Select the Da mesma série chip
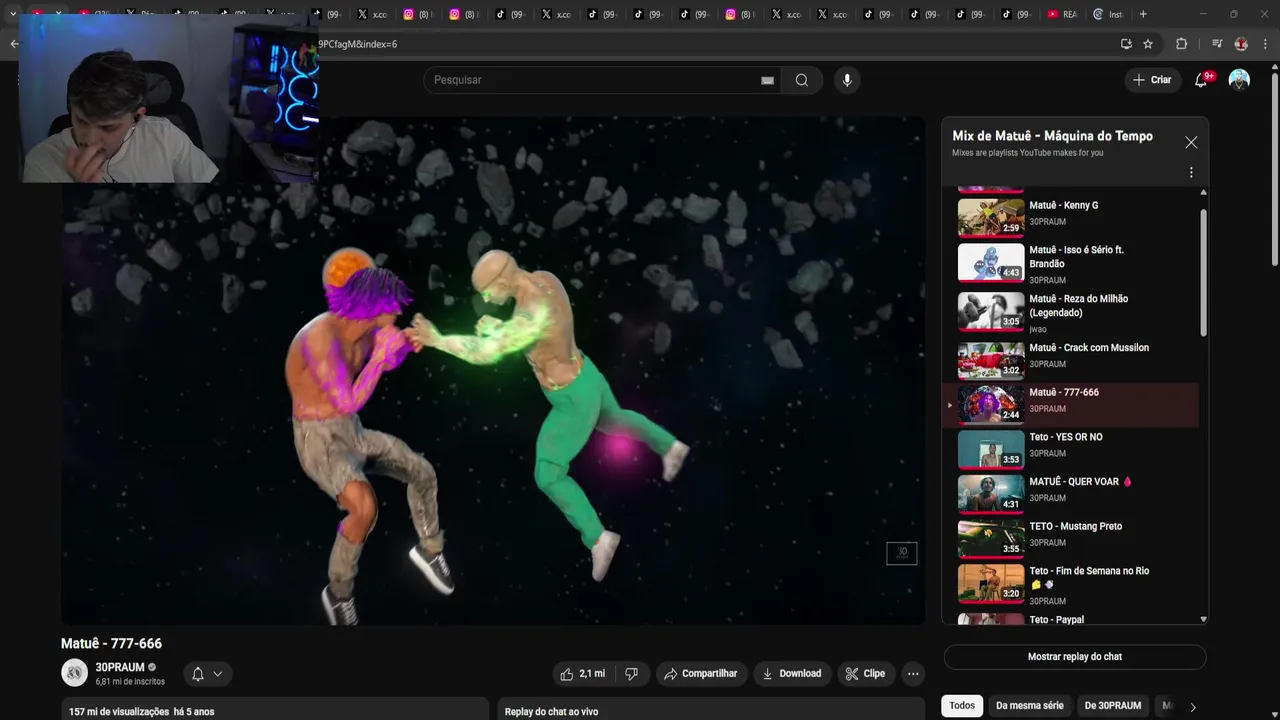 click(x=1030, y=706)
